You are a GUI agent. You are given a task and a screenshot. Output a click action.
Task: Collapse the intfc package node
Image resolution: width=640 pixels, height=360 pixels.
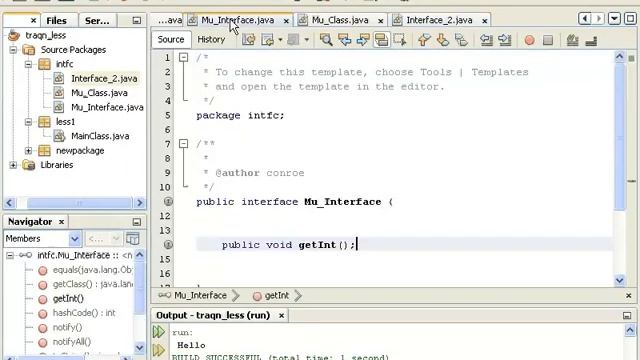pos(28,64)
